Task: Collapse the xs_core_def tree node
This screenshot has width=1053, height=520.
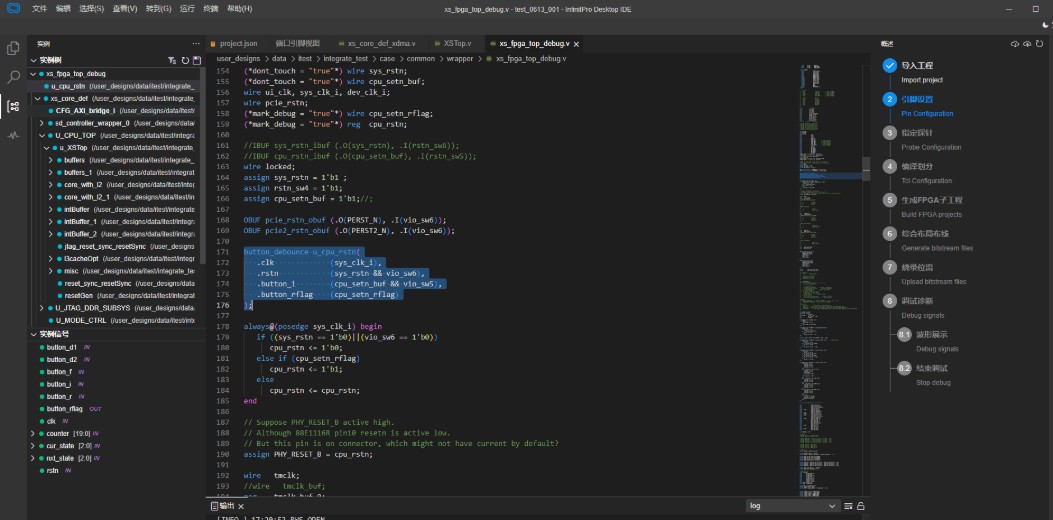Action: pos(37,99)
